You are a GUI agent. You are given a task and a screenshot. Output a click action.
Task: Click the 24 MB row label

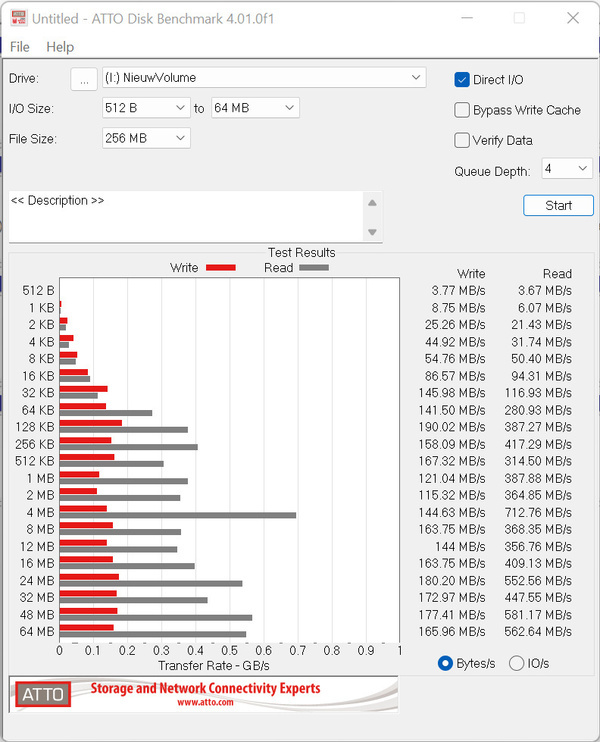37,581
